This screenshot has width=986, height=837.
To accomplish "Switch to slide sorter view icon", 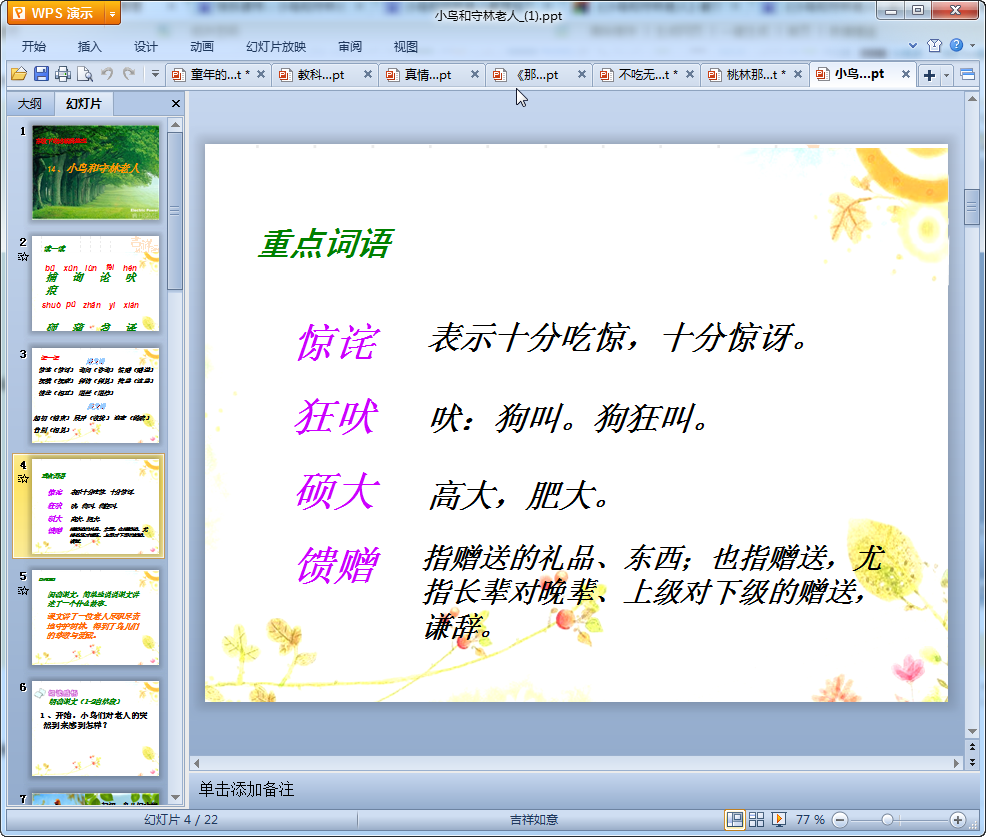I will (x=756, y=819).
